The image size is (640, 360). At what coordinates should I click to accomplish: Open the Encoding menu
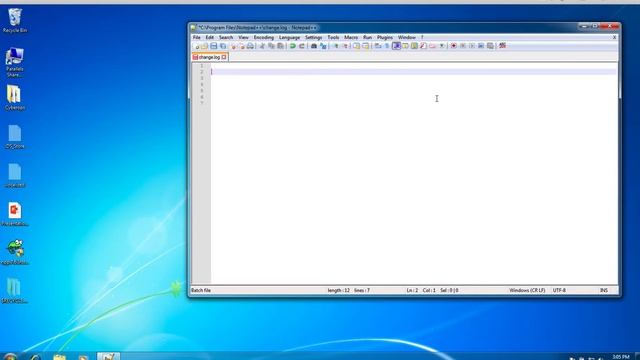(x=264, y=38)
